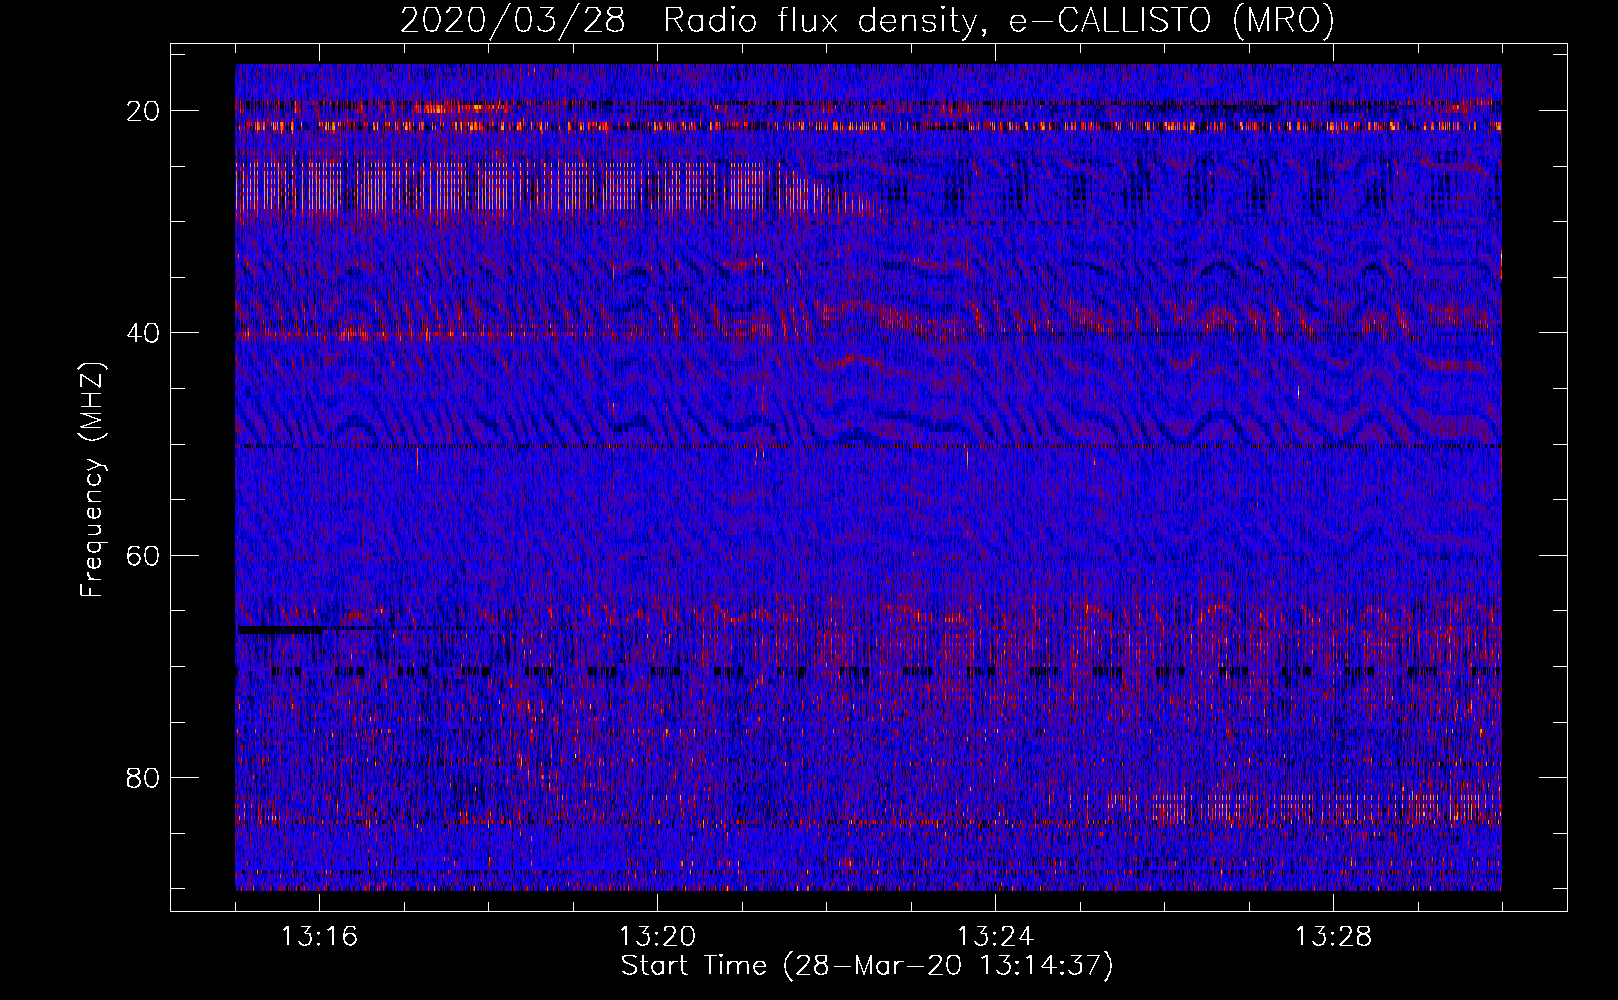
Task: Click the thick black bar near 67 MHz
Action: 280,630
